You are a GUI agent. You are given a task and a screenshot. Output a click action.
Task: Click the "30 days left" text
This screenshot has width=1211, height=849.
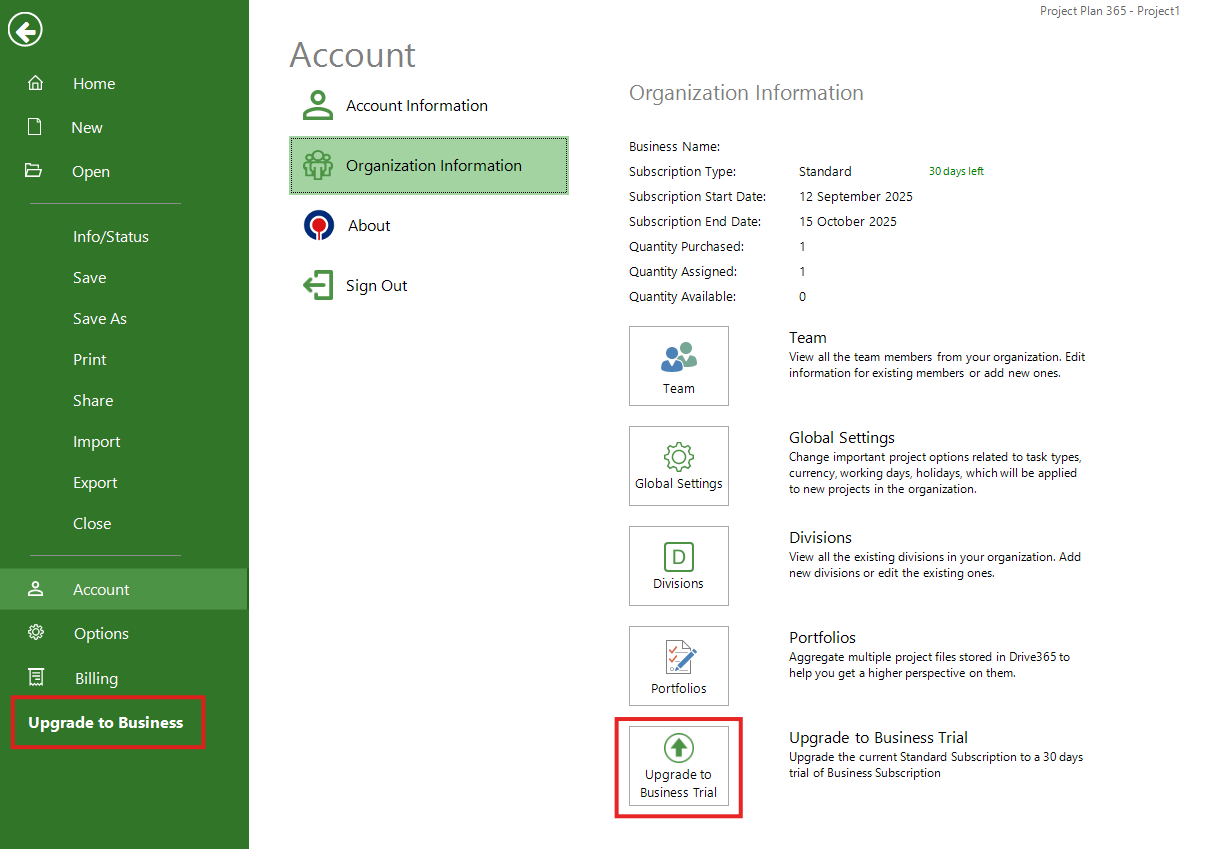pos(956,172)
